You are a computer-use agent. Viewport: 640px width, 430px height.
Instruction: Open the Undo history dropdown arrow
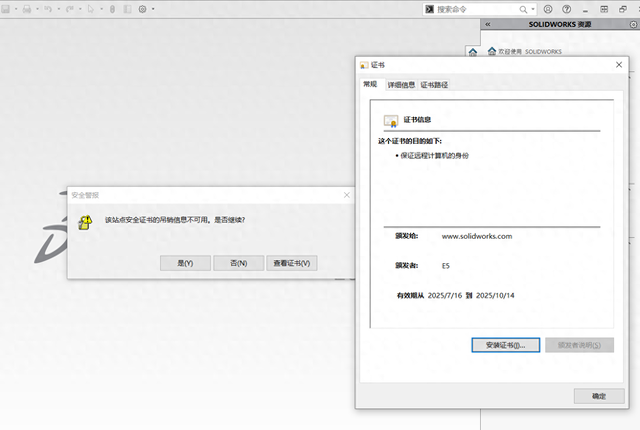pyautogui.click(x=59, y=9)
